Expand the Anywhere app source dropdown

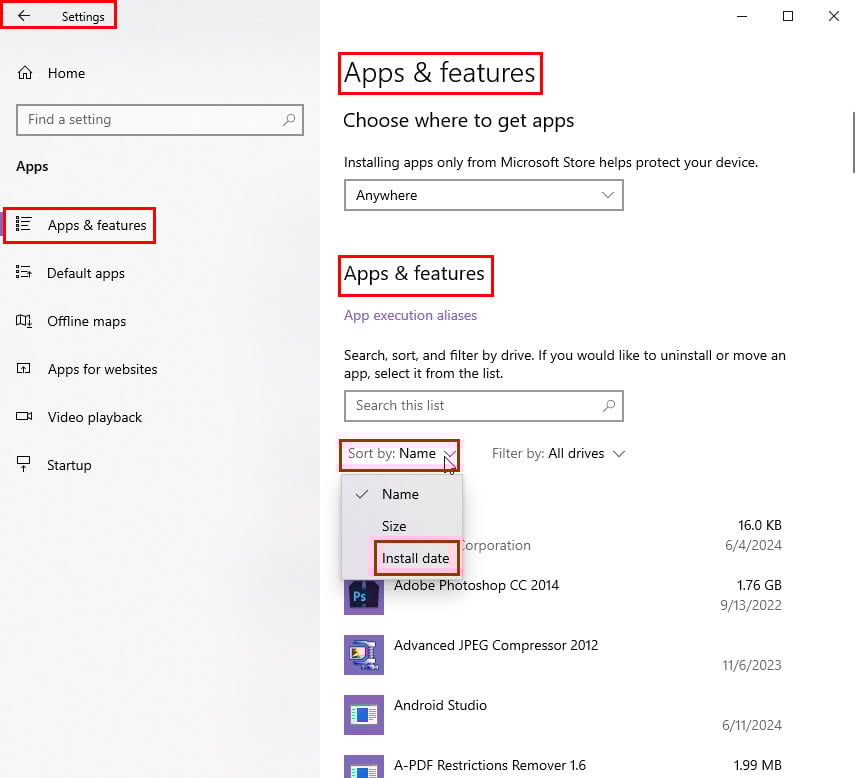coord(484,195)
